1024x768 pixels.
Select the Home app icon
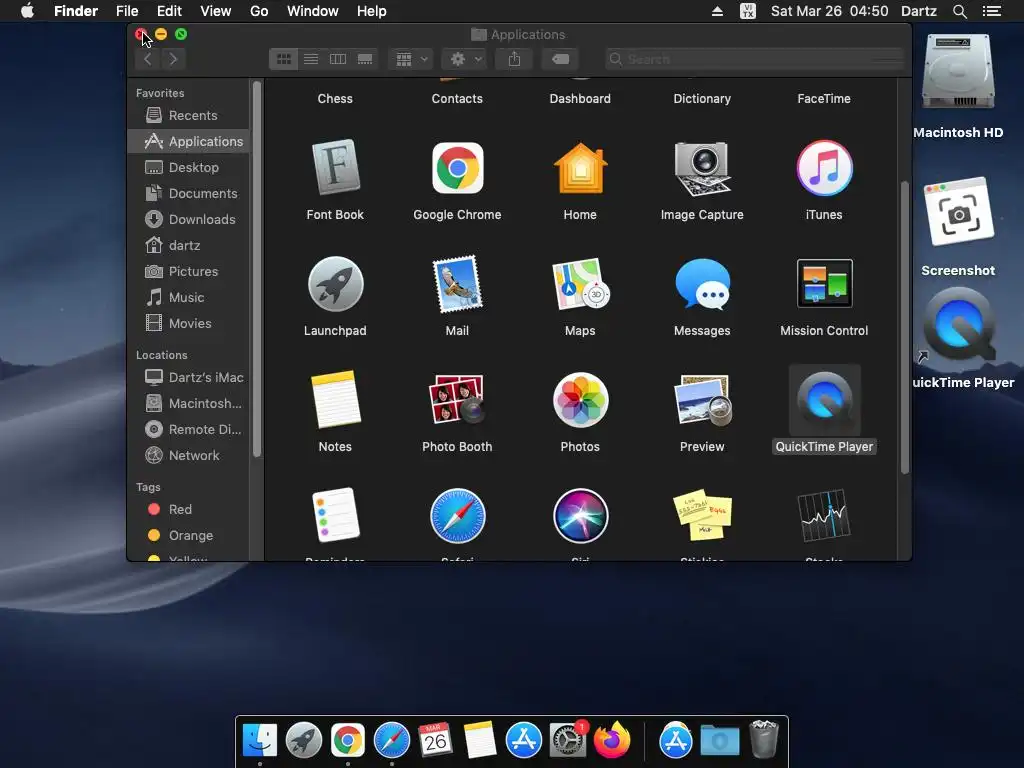click(580, 168)
